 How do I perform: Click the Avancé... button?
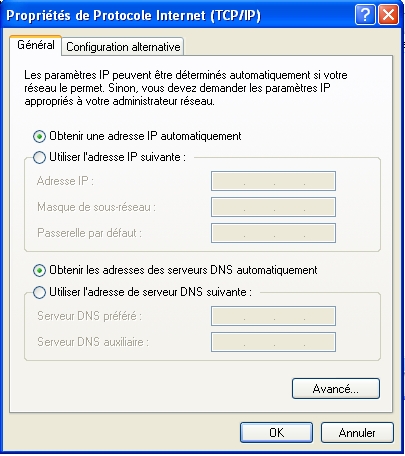click(336, 389)
